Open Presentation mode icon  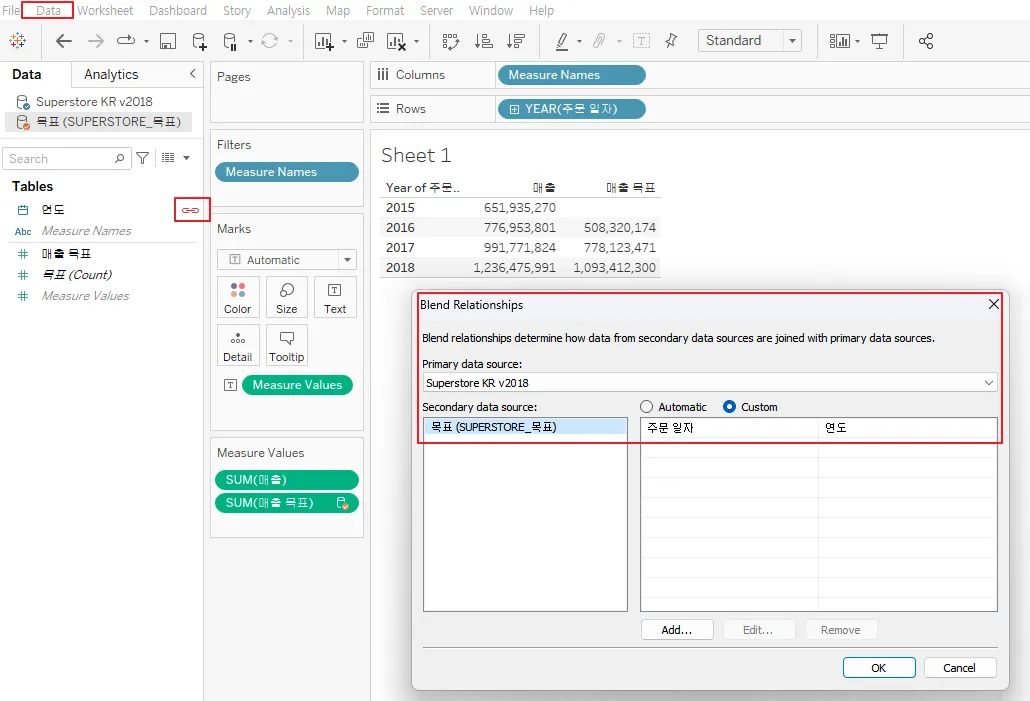879,41
